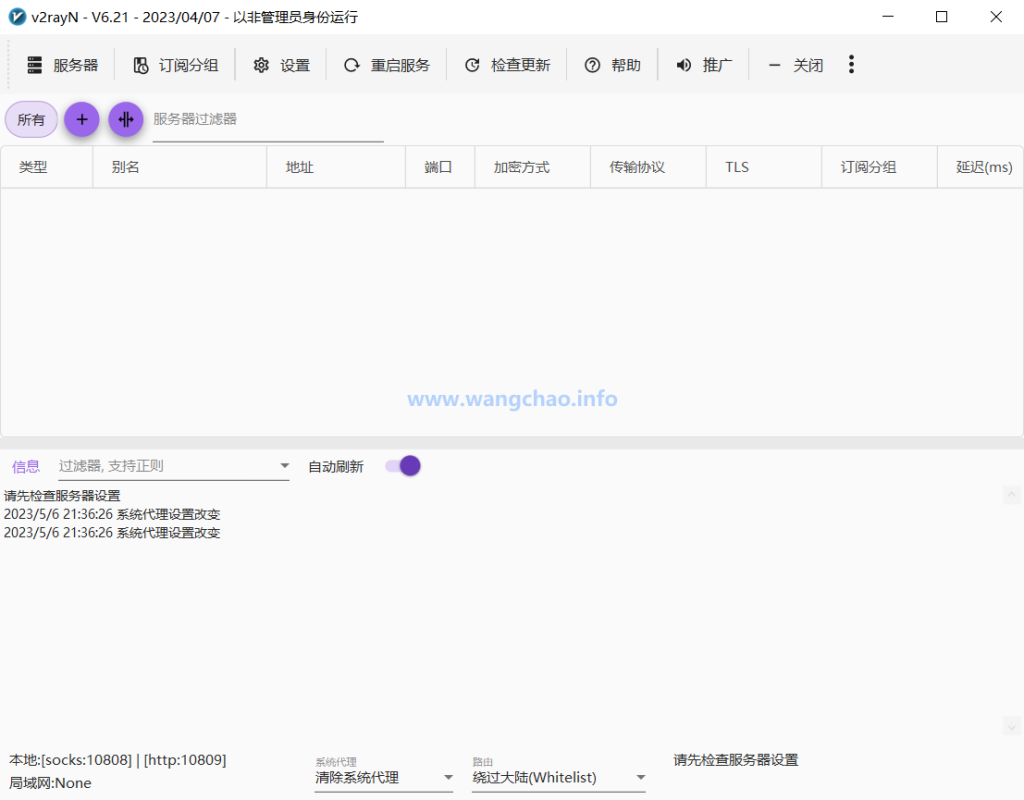Click the check update clock-arrow icon
Image resolution: width=1024 pixels, height=800 pixels.
pyautogui.click(x=472, y=65)
